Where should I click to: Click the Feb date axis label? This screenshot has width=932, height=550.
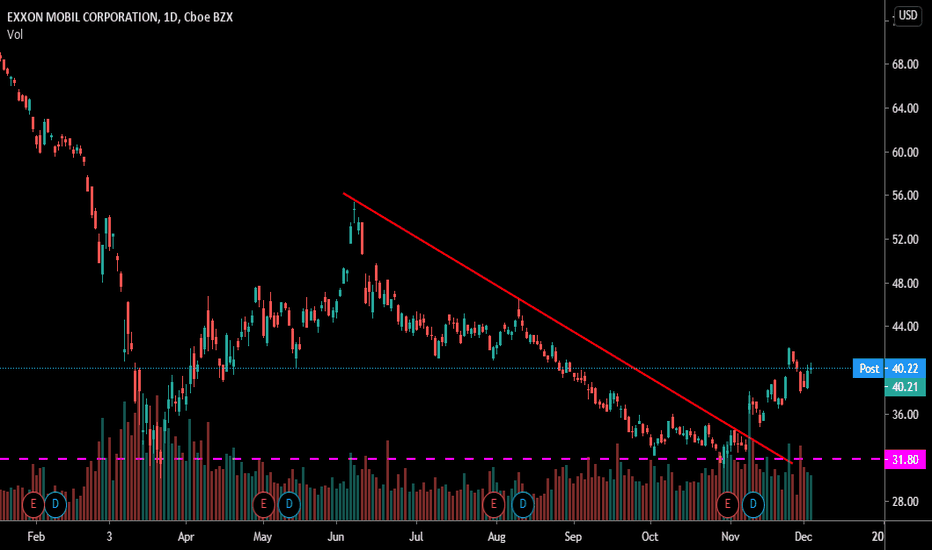pyautogui.click(x=36, y=536)
